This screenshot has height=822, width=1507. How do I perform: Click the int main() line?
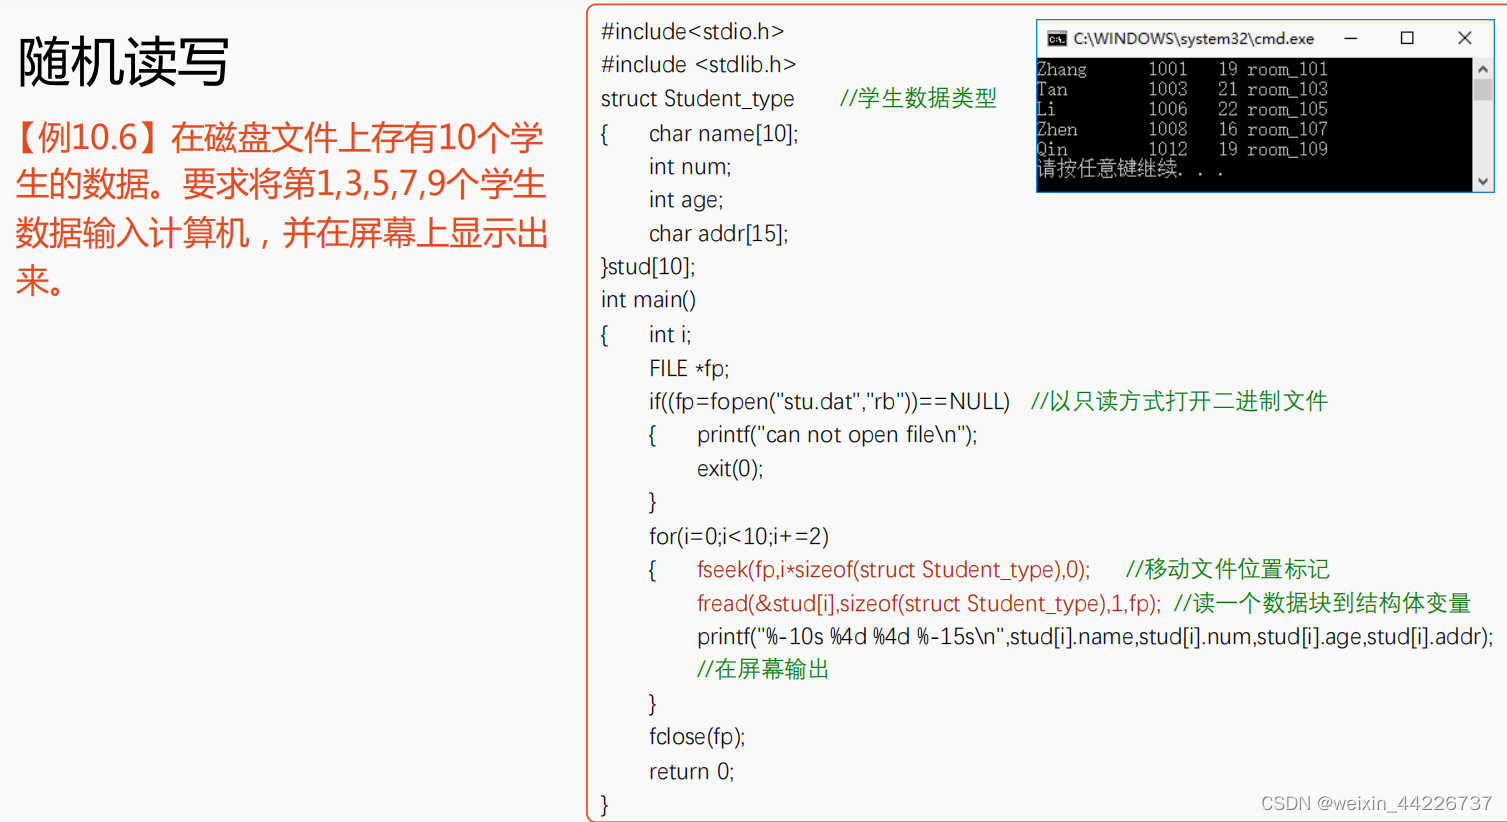coord(648,300)
